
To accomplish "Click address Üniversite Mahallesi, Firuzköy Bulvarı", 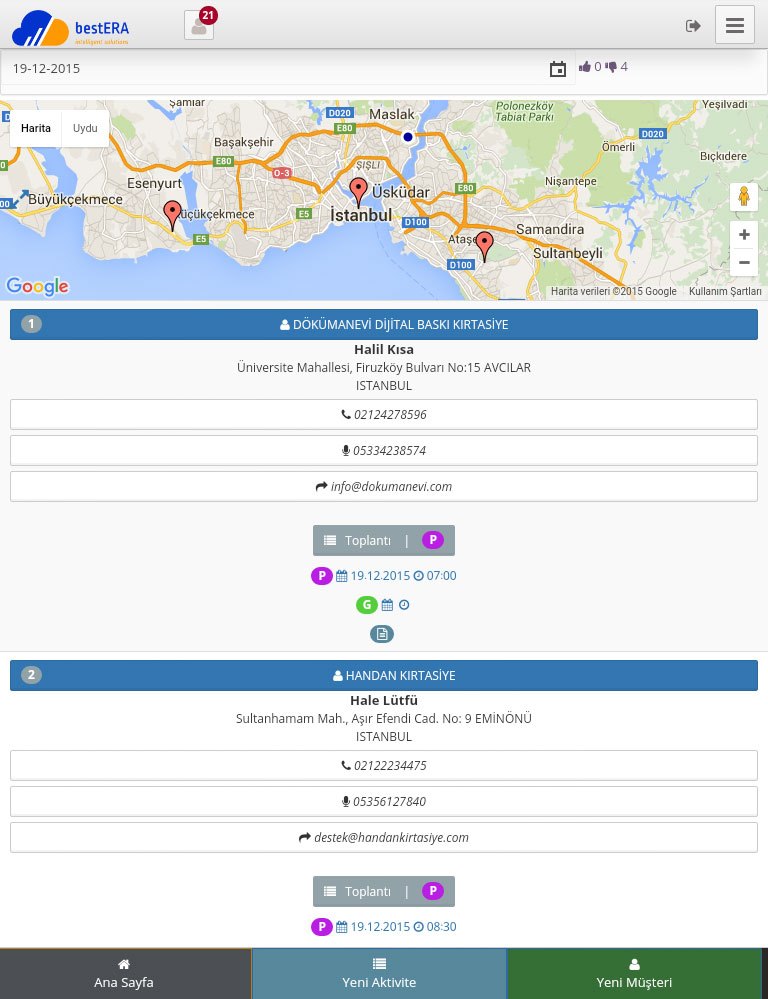I will click(384, 368).
